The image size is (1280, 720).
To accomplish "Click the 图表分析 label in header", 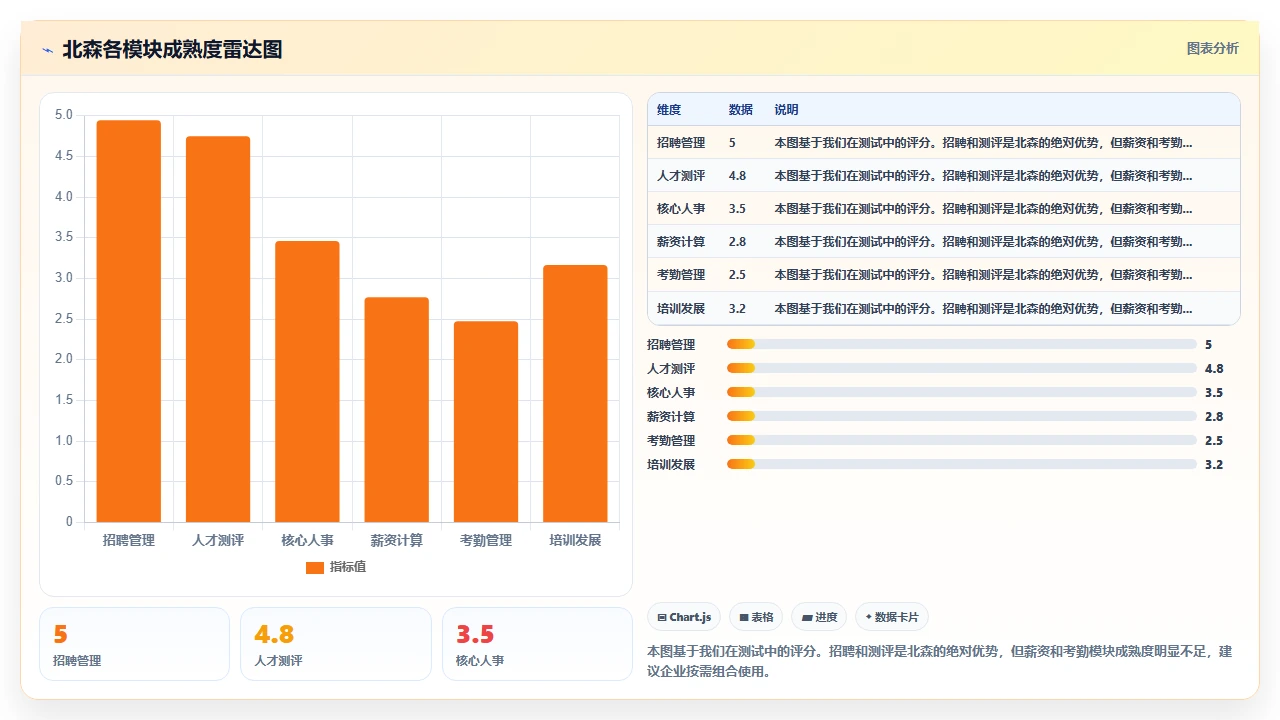I will (1212, 48).
